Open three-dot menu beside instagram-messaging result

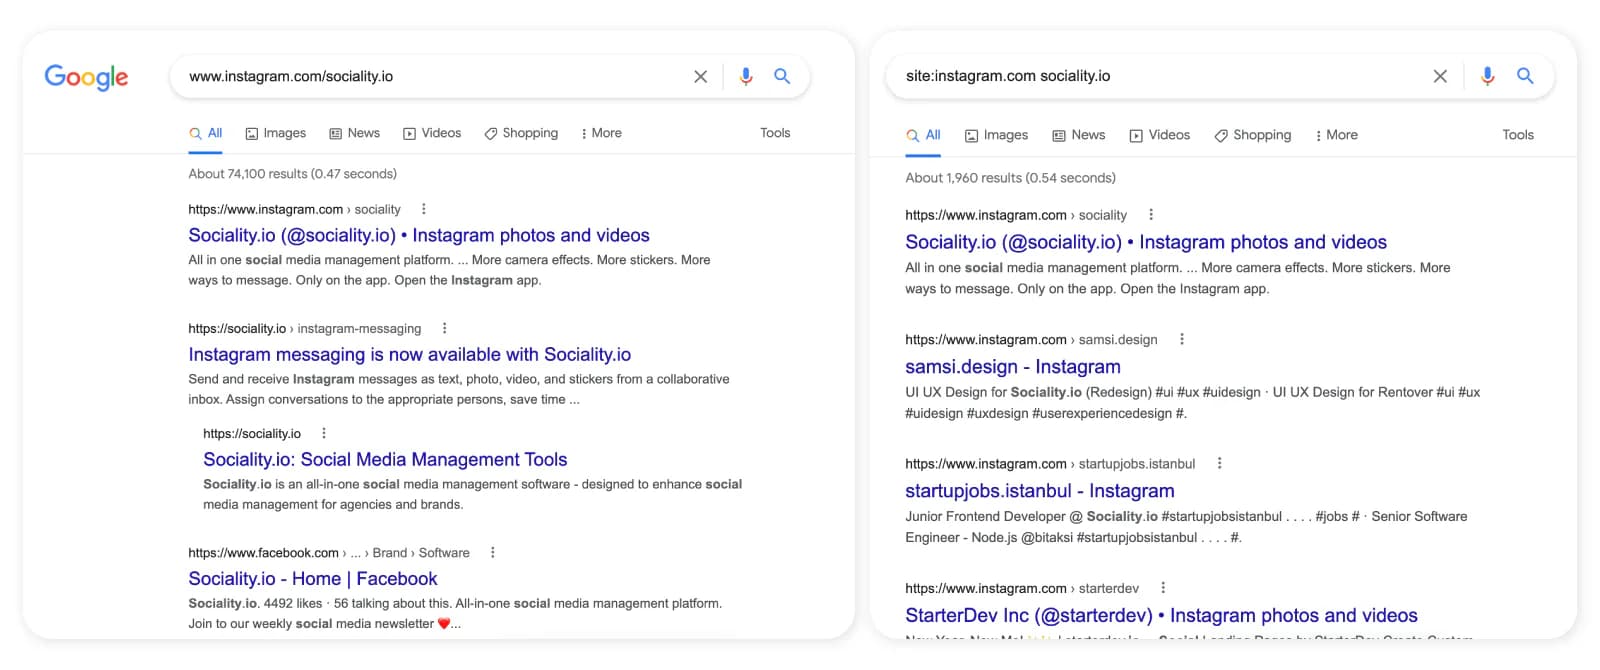coord(445,328)
